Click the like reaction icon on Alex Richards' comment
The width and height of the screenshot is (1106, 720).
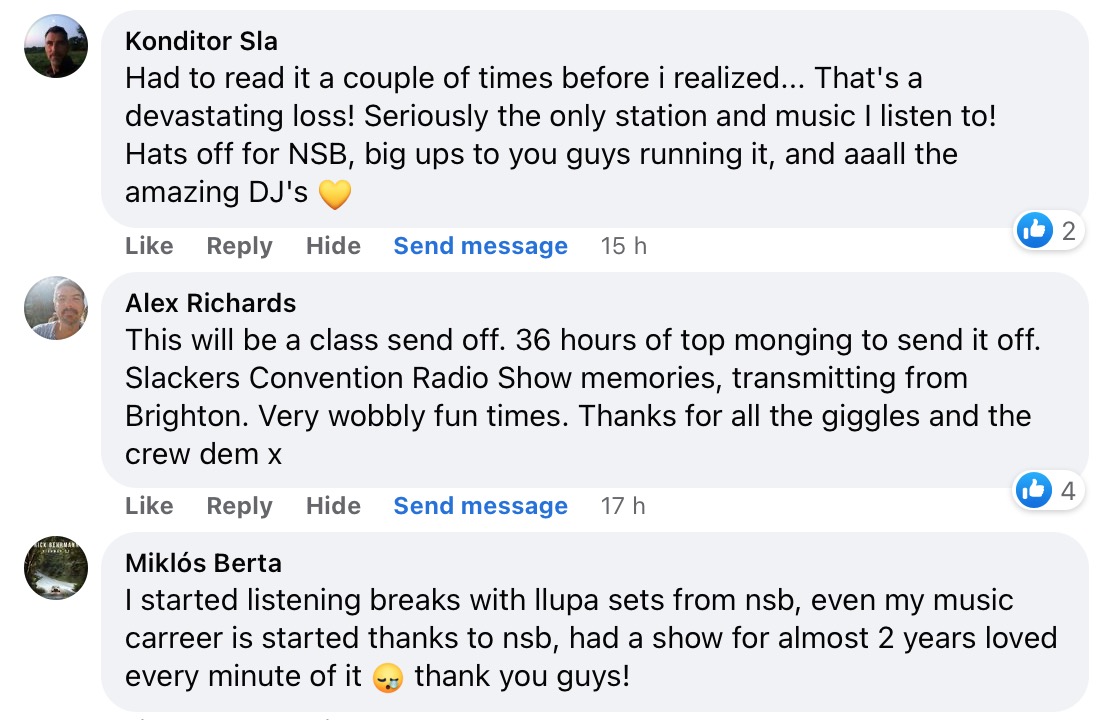tap(1035, 490)
